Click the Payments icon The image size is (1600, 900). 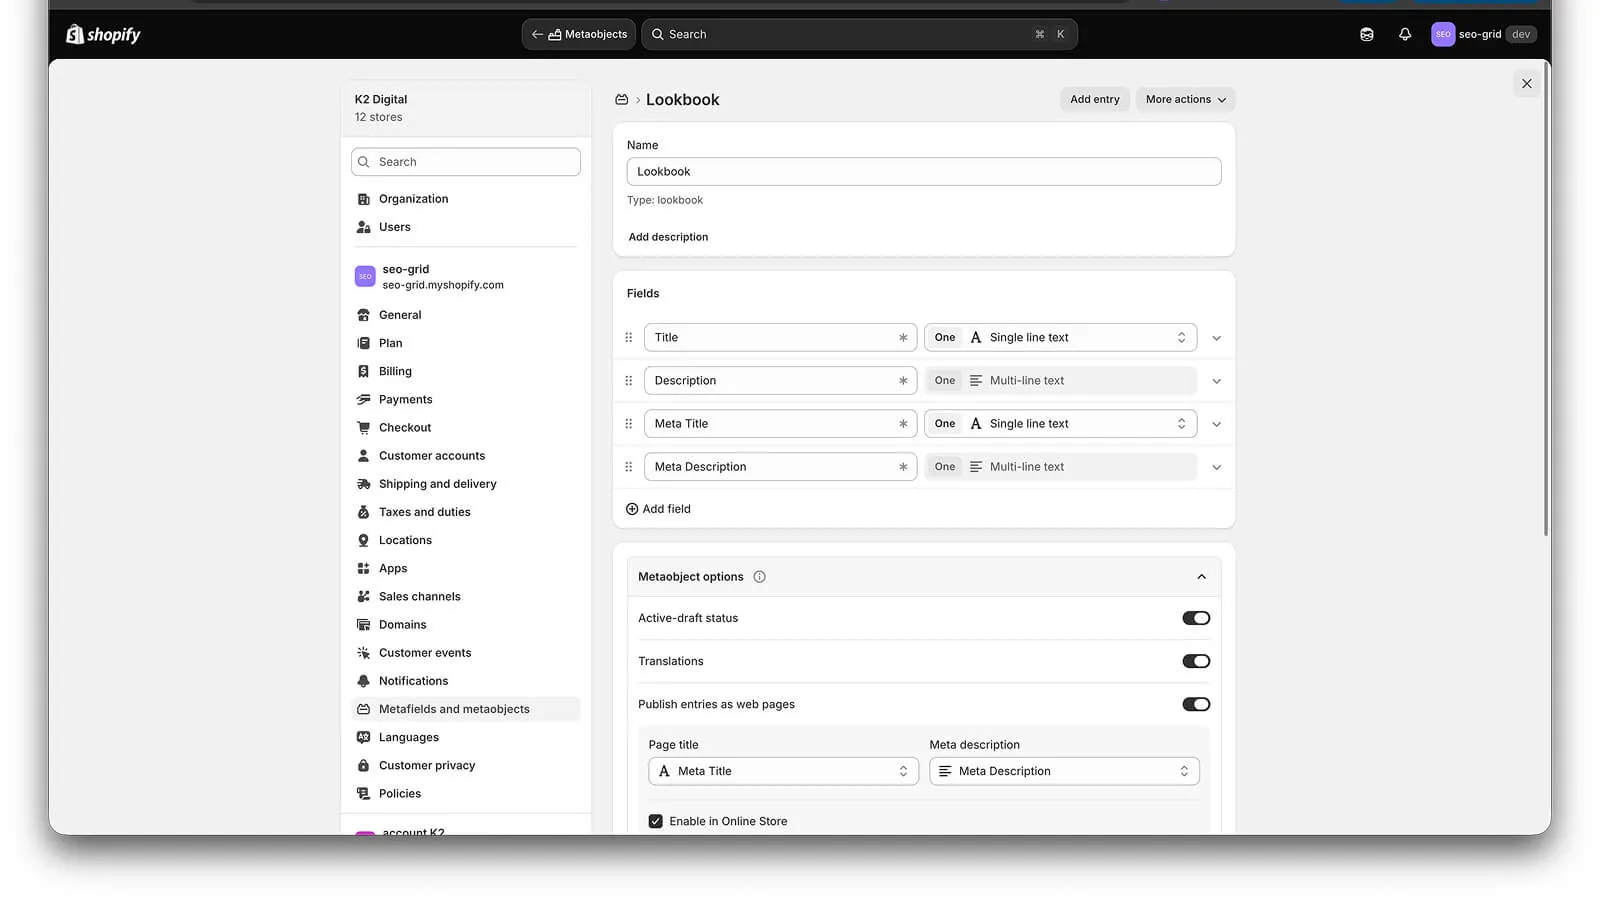tap(364, 399)
